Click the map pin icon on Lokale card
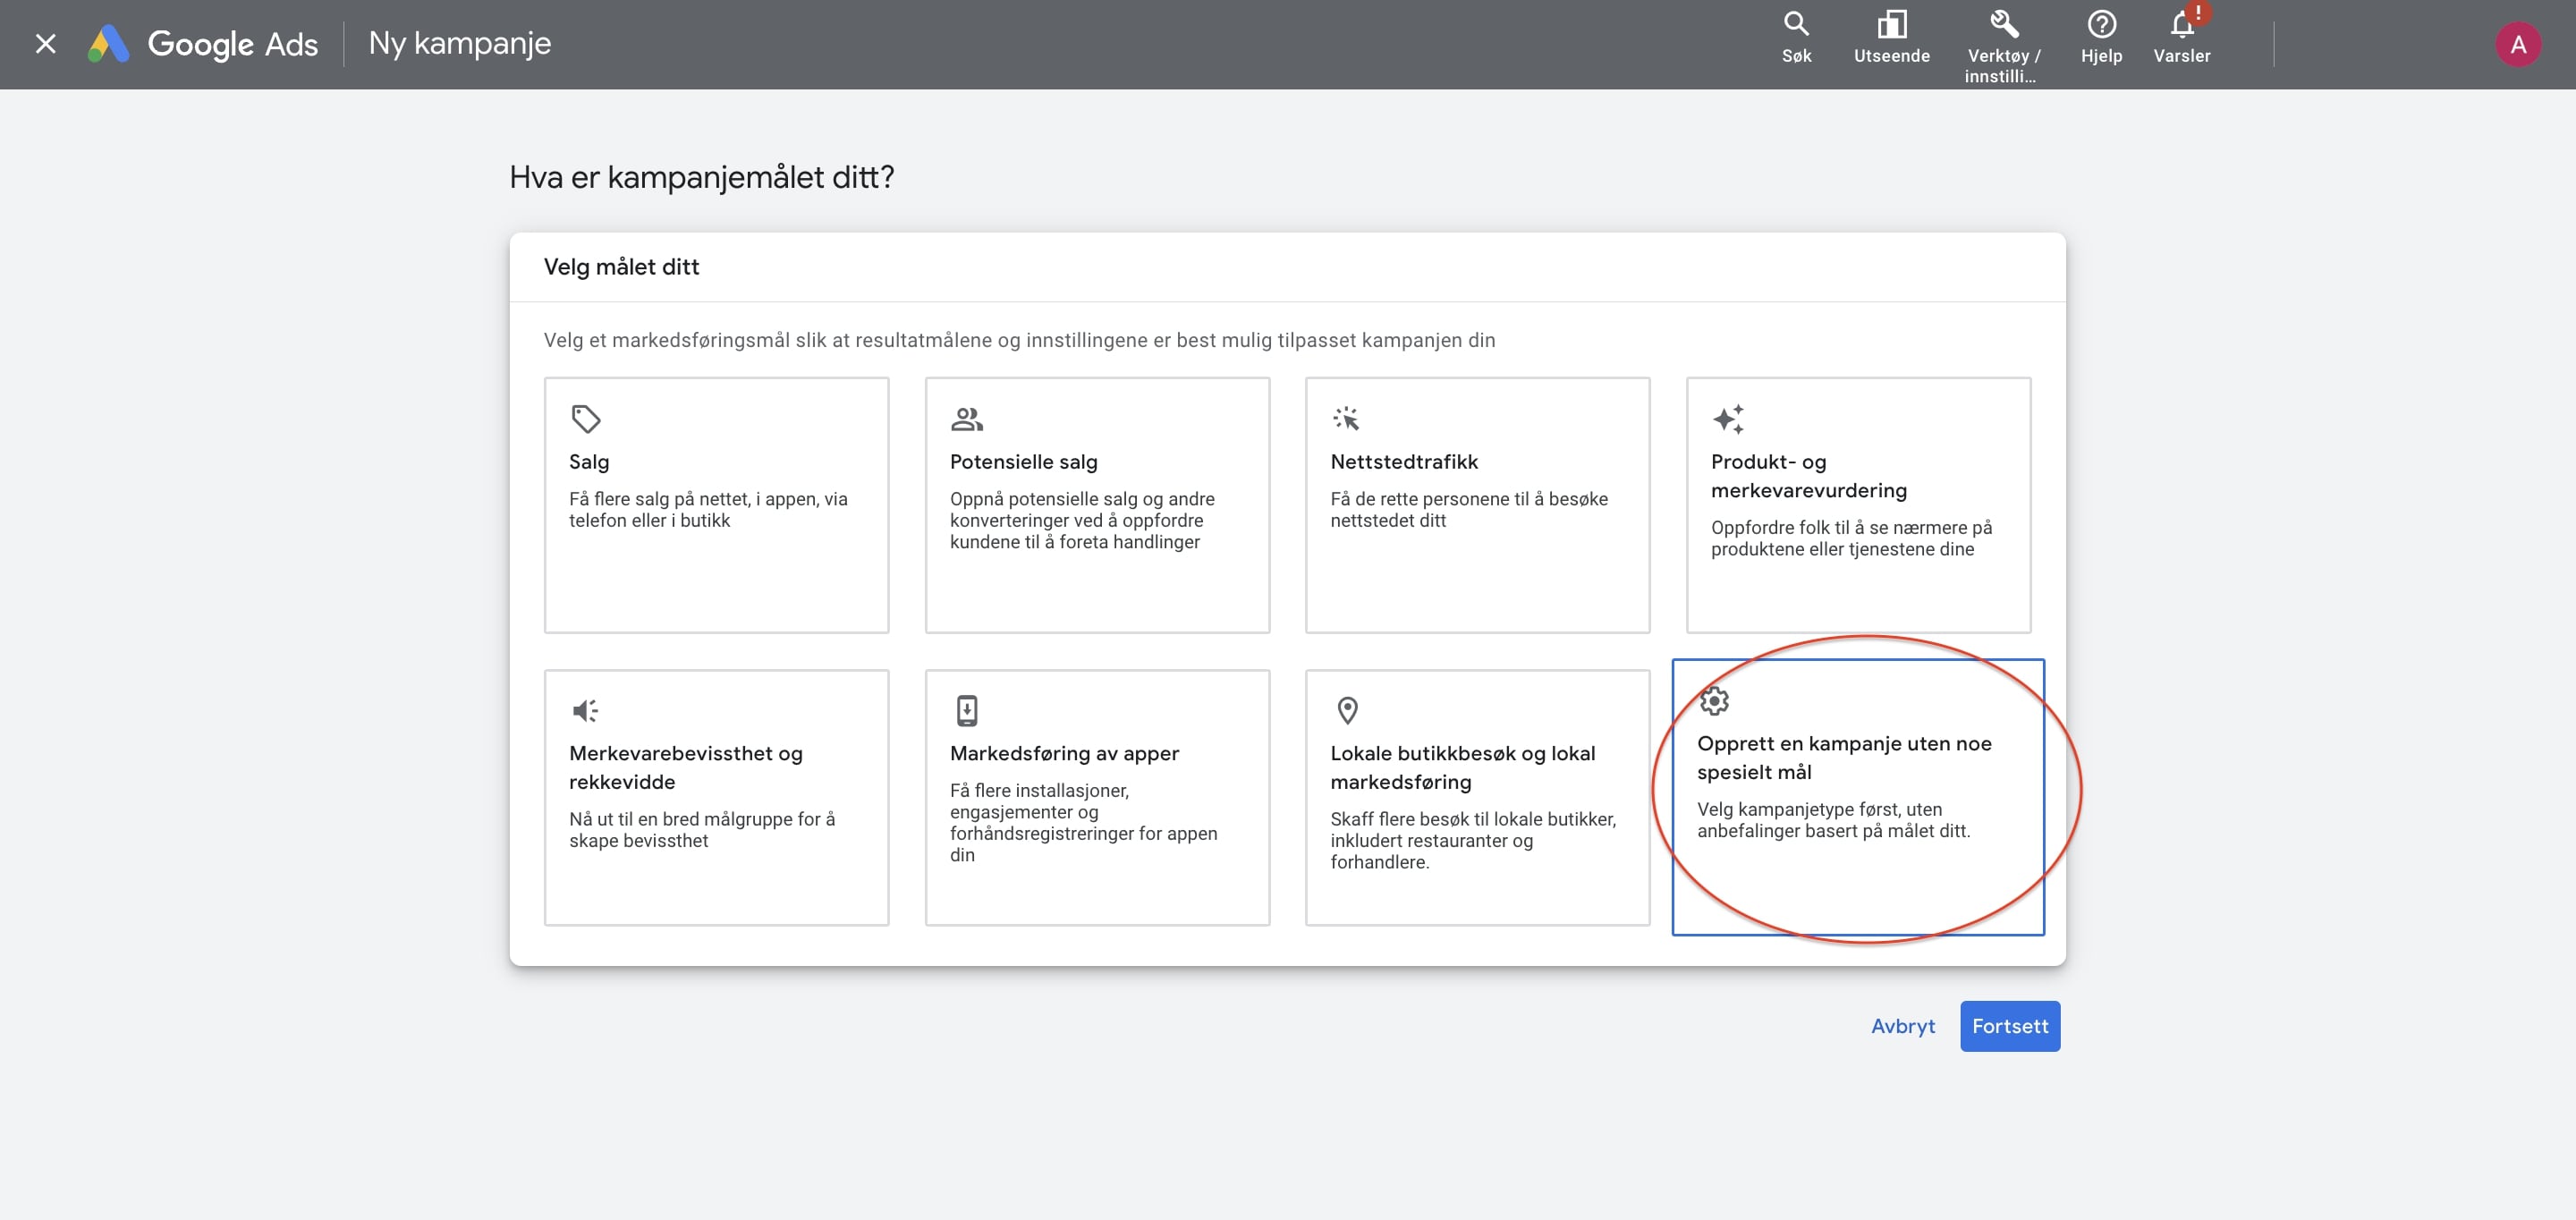Viewport: 2576px width, 1220px height. (x=1347, y=710)
